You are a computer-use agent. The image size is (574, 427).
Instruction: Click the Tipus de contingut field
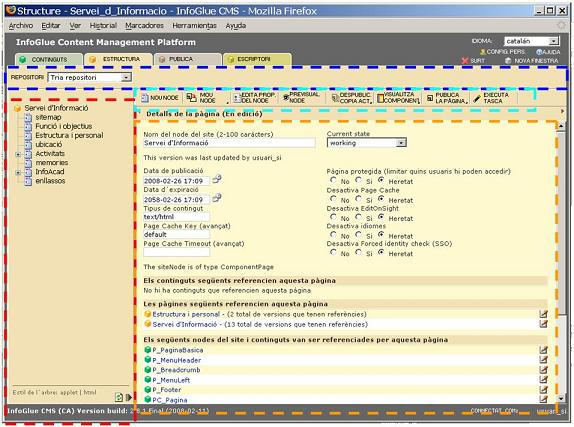point(176,217)
